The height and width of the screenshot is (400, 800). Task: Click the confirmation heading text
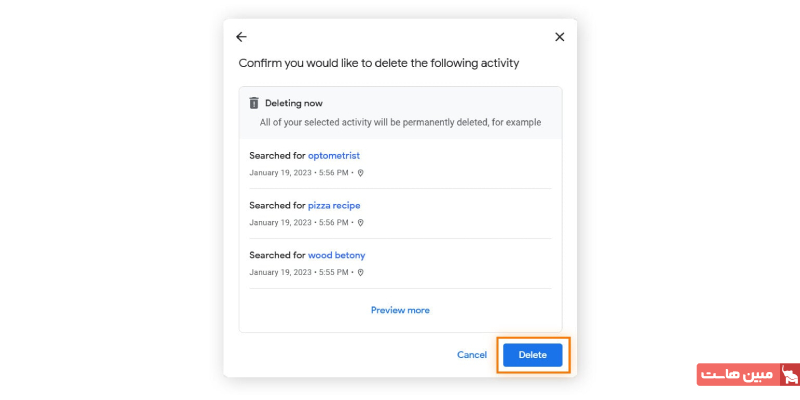pyautogui.click(x=378, y=63)
